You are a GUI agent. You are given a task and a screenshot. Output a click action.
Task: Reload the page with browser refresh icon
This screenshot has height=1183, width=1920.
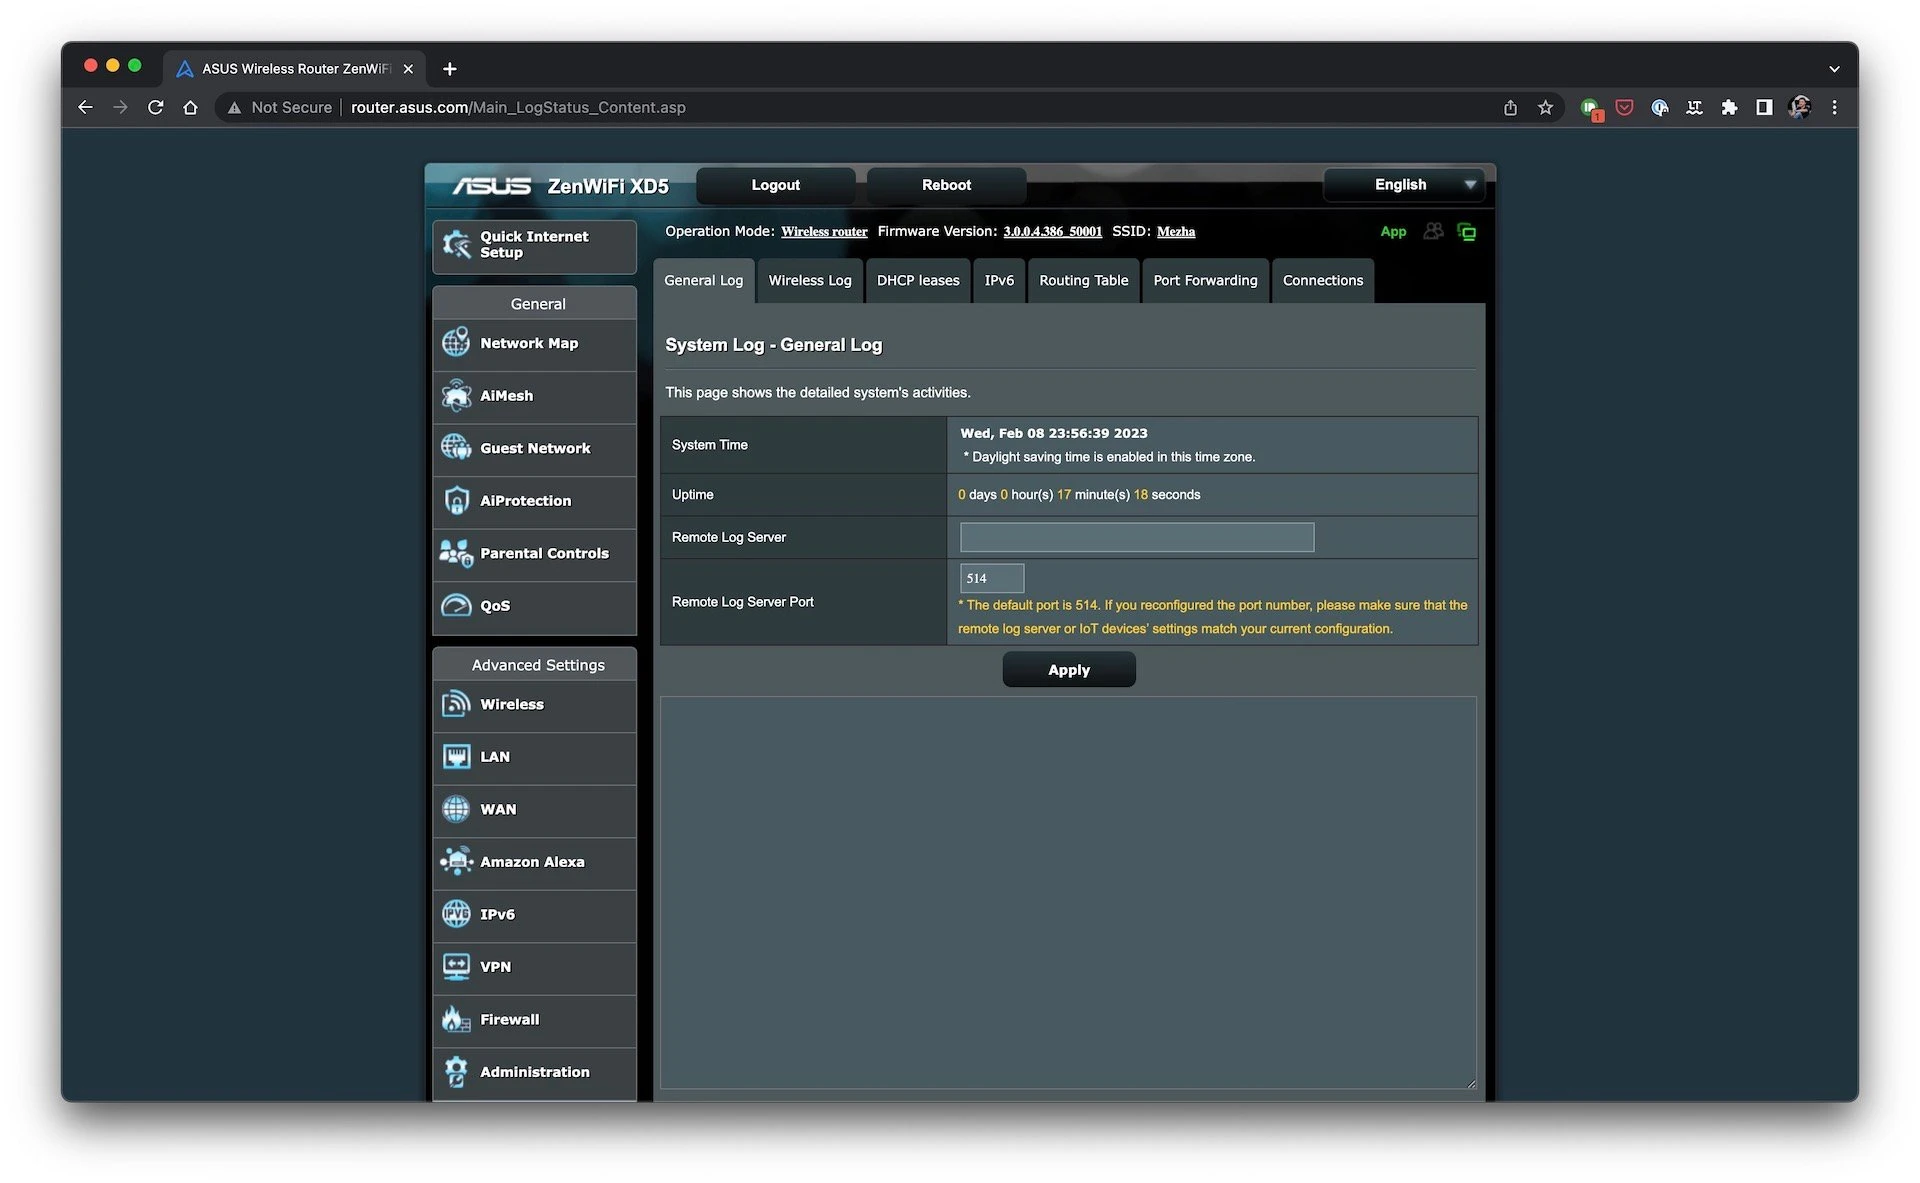coord(155,107)
